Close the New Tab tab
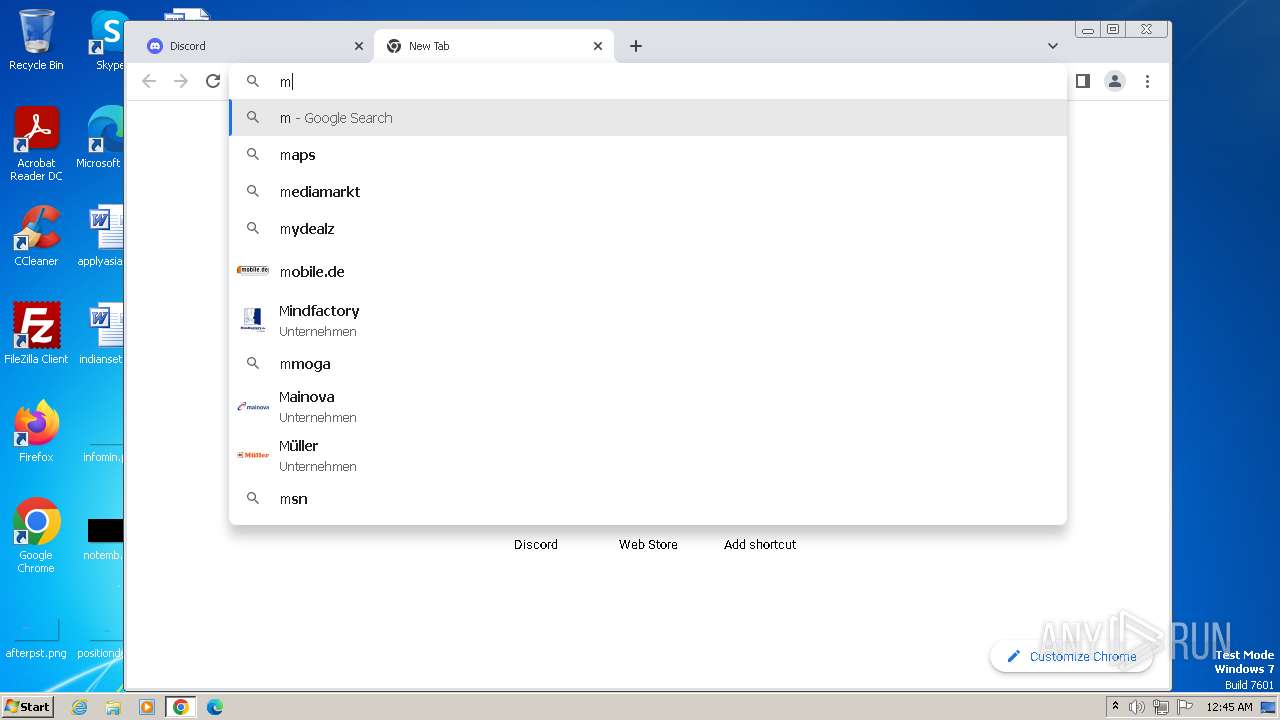The image size is (1280, 720). 598,46
